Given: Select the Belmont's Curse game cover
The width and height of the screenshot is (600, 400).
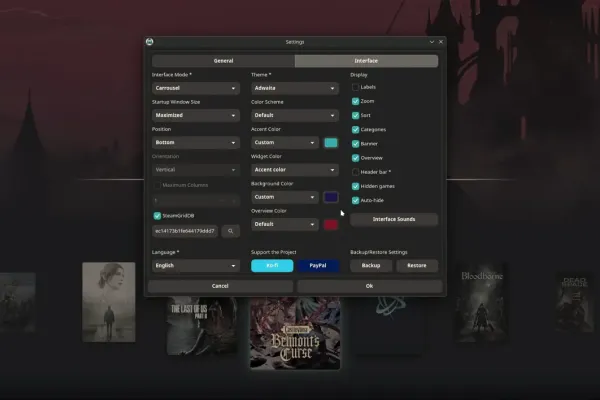Looking at the screenshot, I should 295,333.
